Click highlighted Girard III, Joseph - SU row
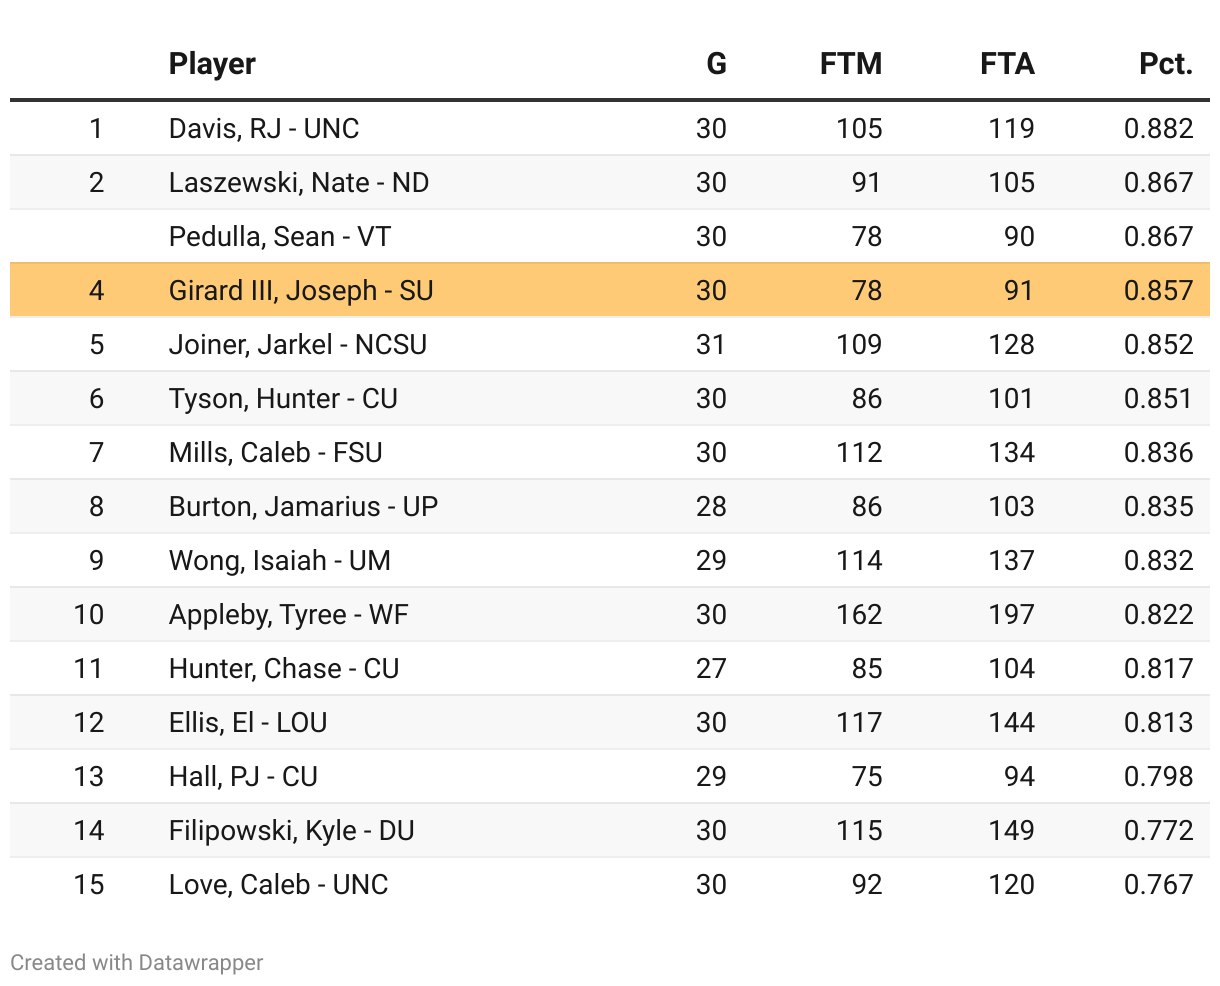 pos(301,291)
